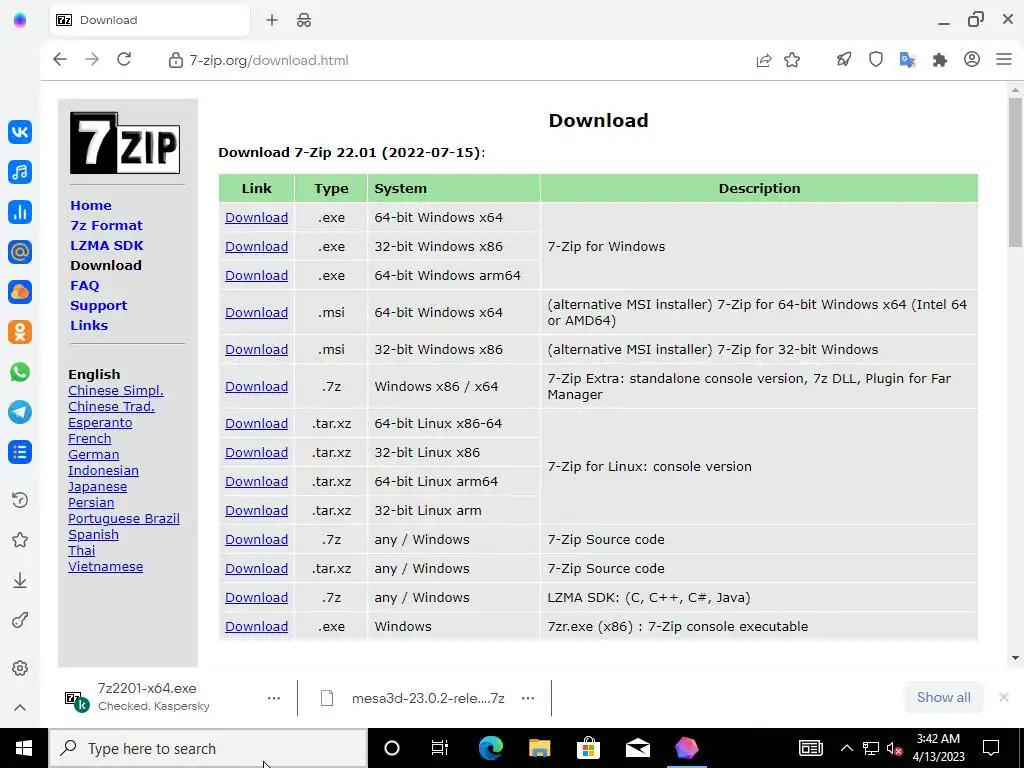Open a new tab with plus button
1024x768 pixels.
(272, 20)
